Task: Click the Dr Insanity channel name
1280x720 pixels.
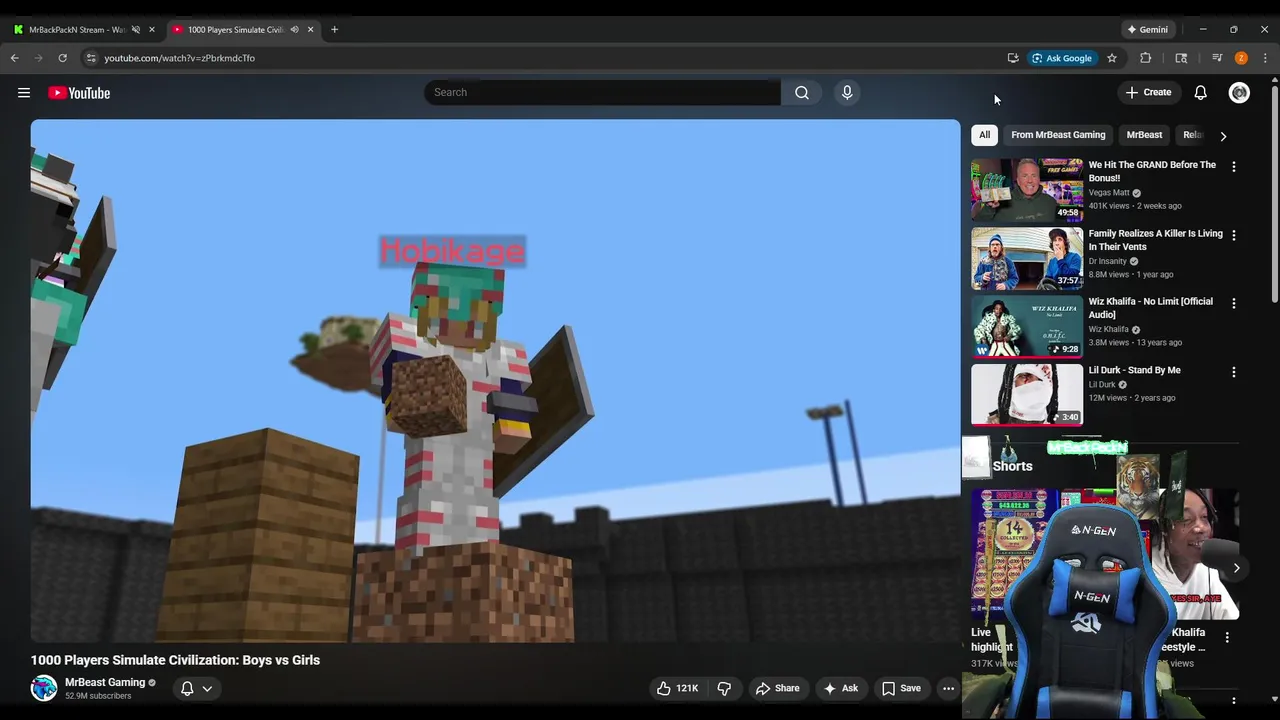Action: coord(1107,261)
